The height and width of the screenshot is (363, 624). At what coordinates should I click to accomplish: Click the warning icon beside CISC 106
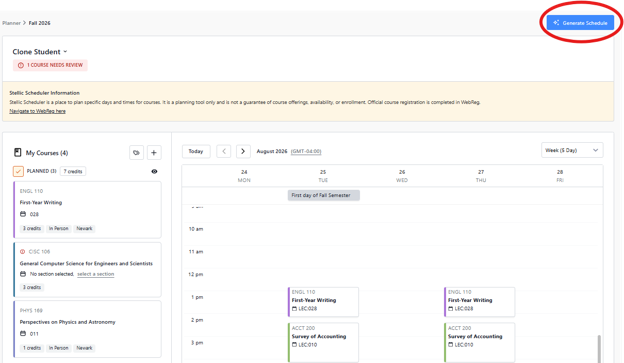click(x=23, y=252)
